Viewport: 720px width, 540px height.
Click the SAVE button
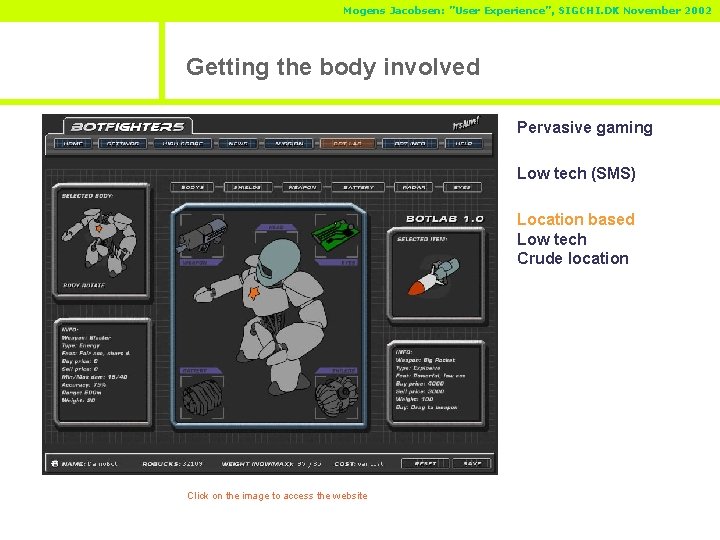(x=472, y=464)
